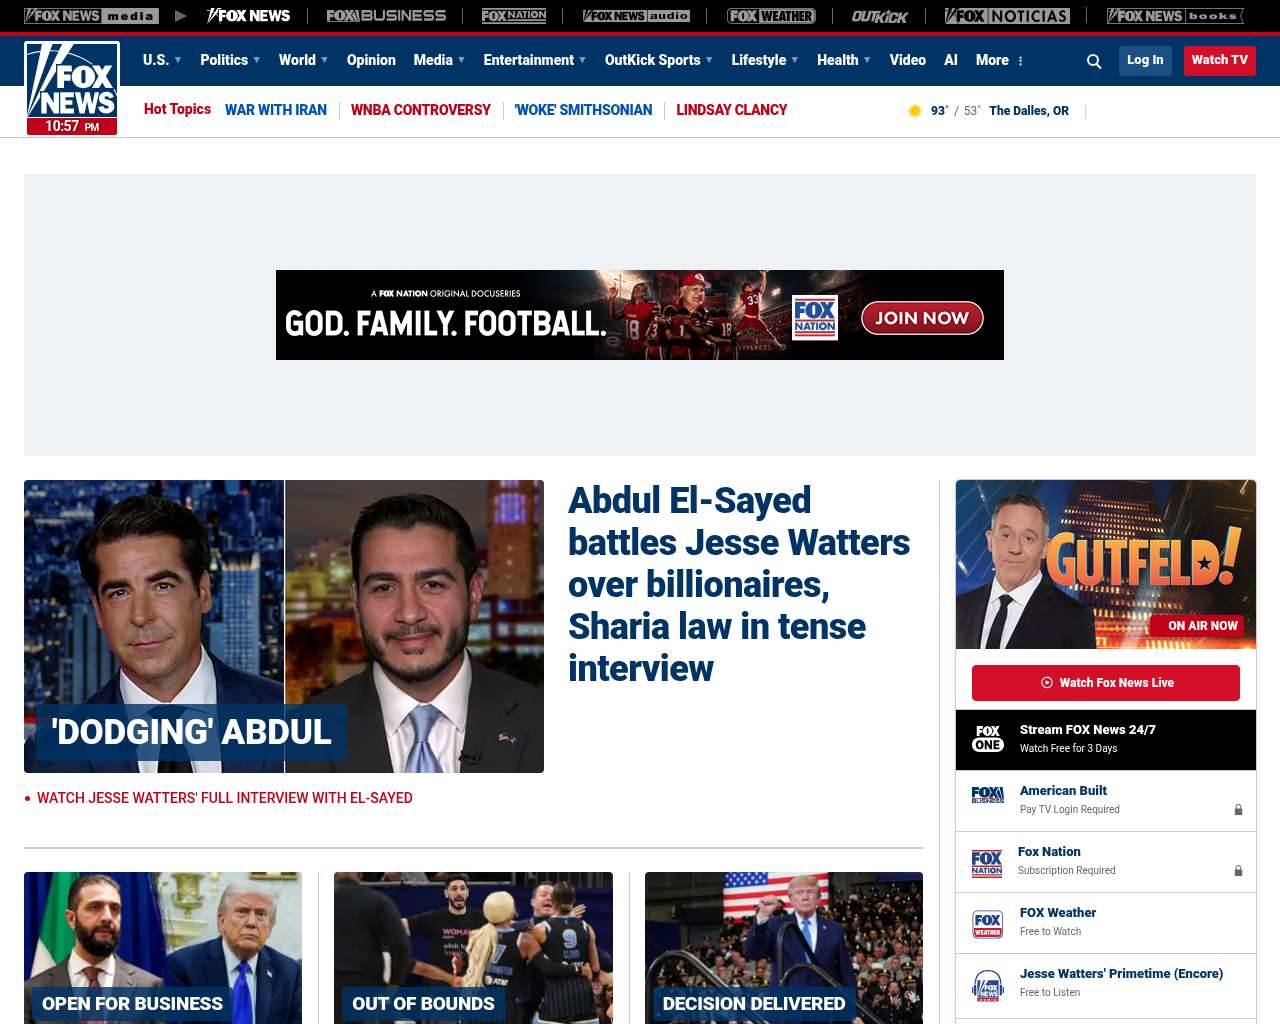The image size is (1280, 1024).
Task: Click JOIN NOW on Fox Nation ad
Action: pyautogui.click(x=922, y=318)
